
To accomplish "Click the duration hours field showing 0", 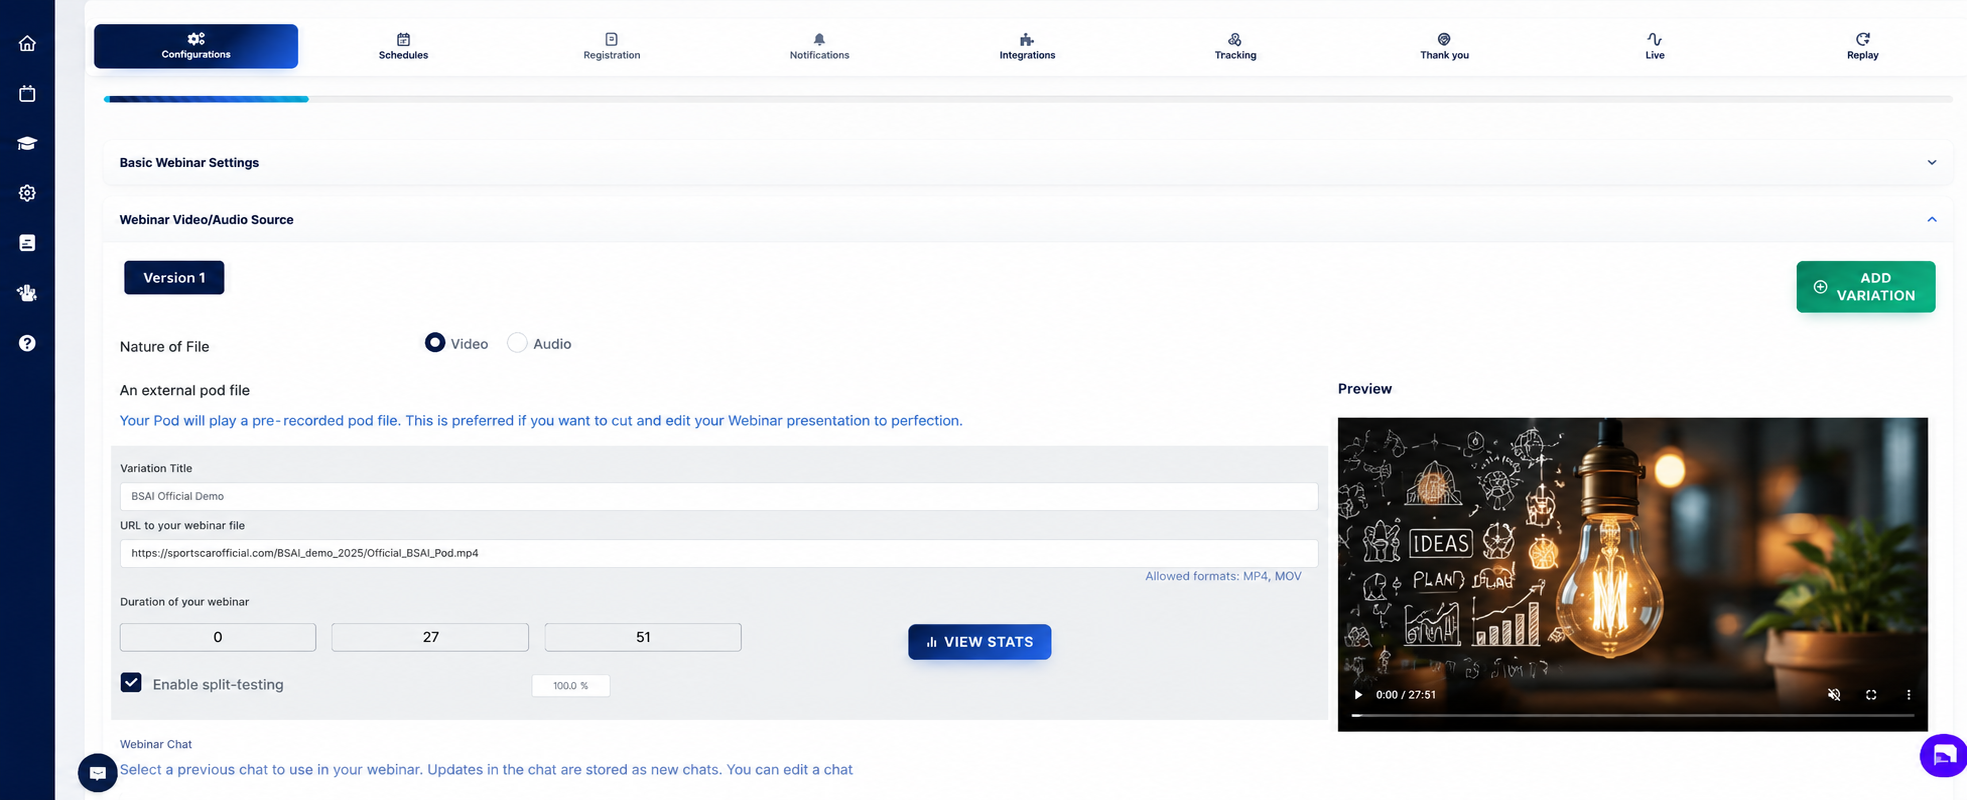I will 217,637.
